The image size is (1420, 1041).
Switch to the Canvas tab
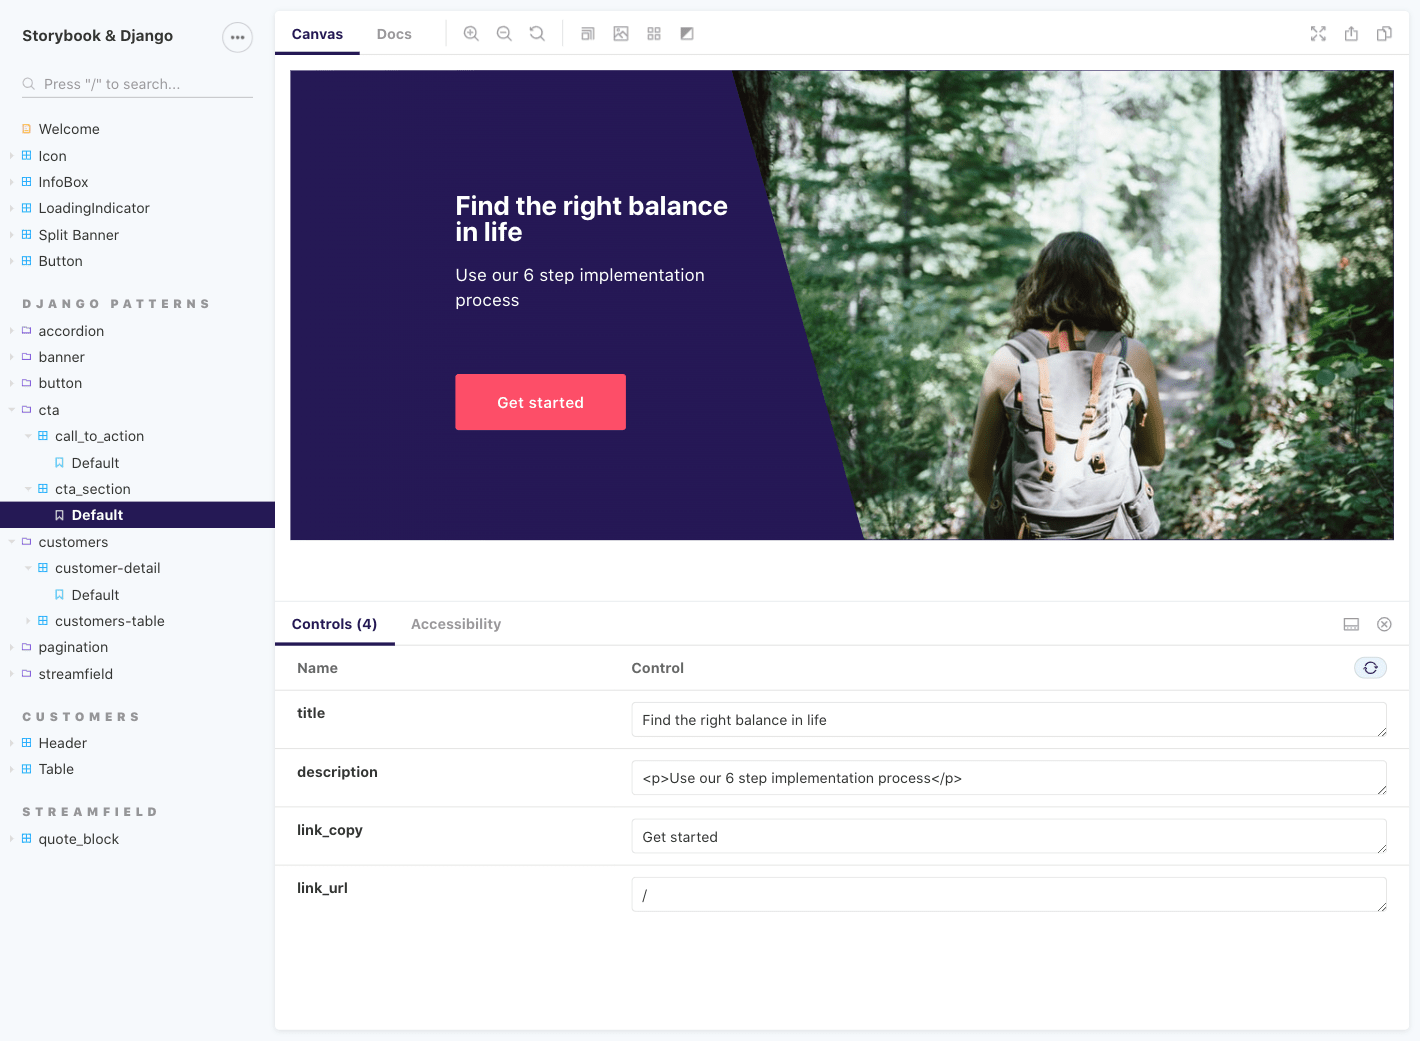(x=317, y=34)
